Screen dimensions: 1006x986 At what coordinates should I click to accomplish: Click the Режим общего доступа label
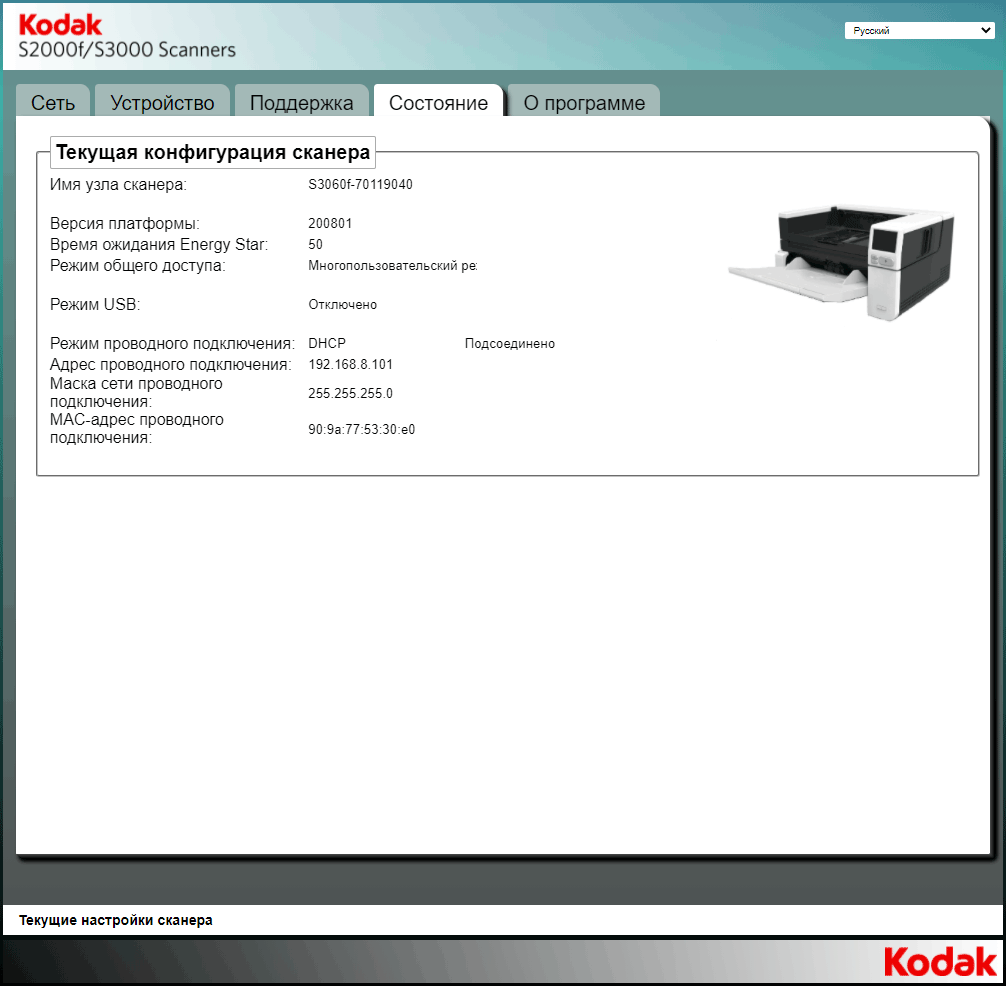point(138,266)
